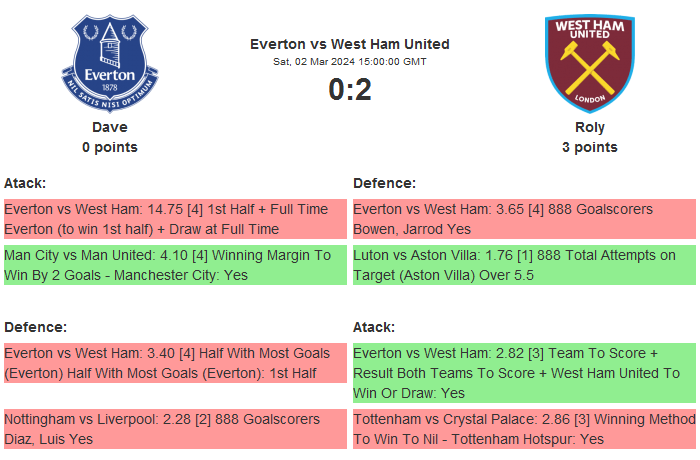Click Roly's 3 points label
This screenshot has height=460, width=700.
tap(589, 147)
